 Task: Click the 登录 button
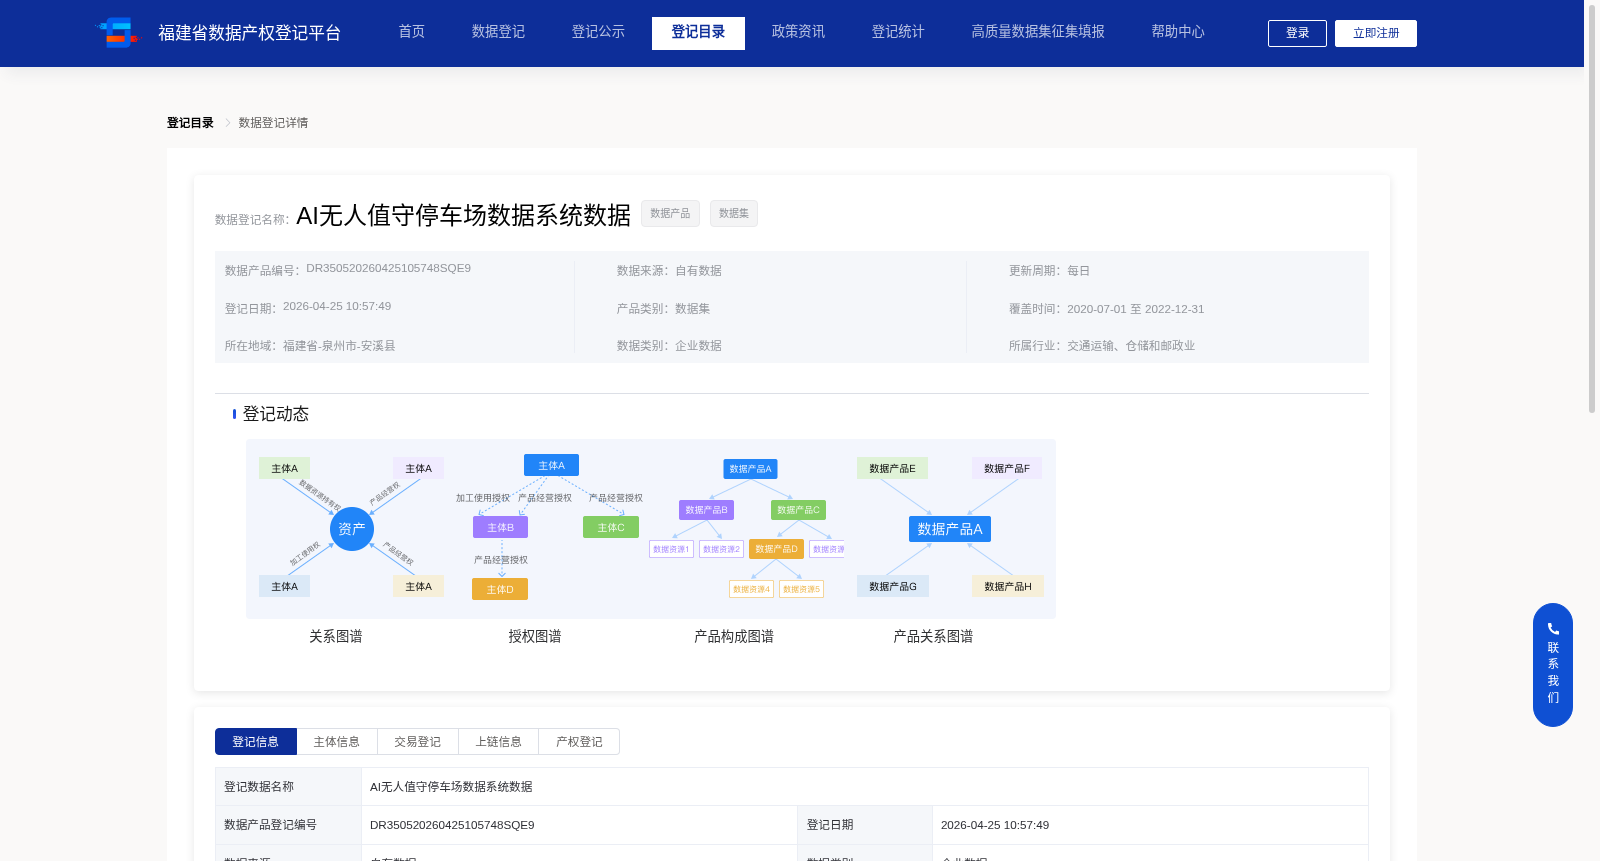[1297, 33]
